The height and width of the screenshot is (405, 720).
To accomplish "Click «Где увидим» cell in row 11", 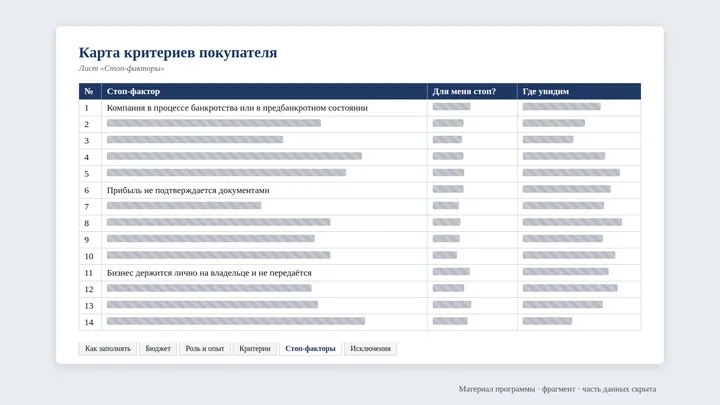I will (579, 273).
